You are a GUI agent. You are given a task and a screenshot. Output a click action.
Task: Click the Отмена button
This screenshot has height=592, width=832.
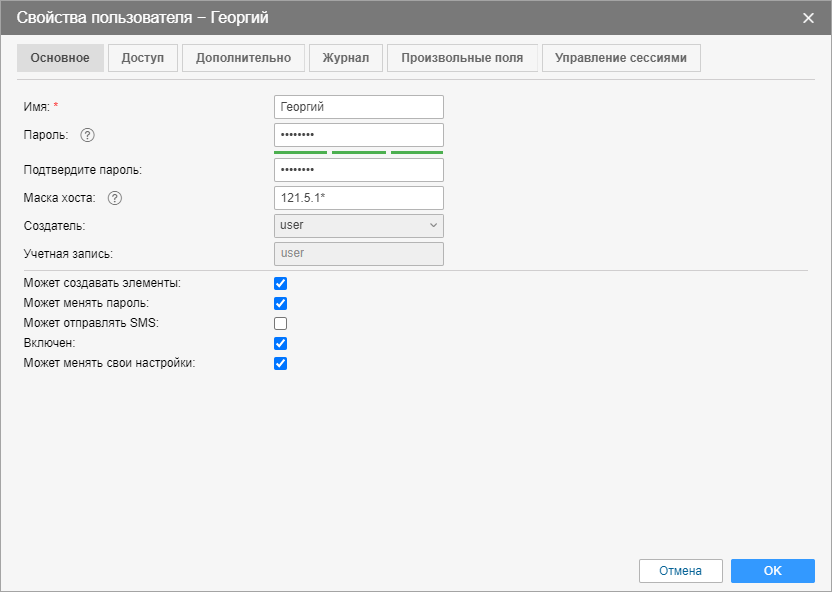click(x=680, y=571)
